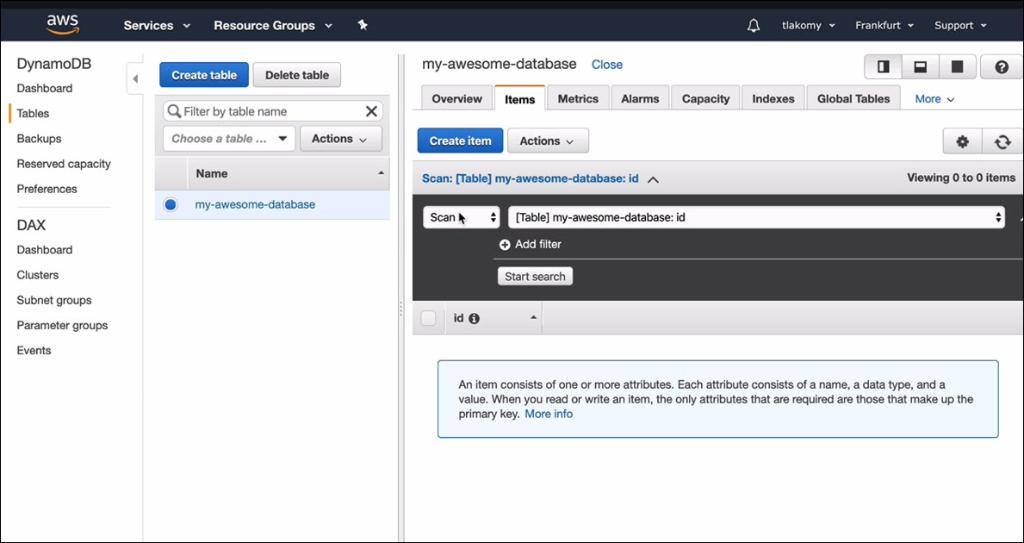1024x543 pixels.
Task: Close the my-awesome-database details panel
Action: (x=607, y=65)
